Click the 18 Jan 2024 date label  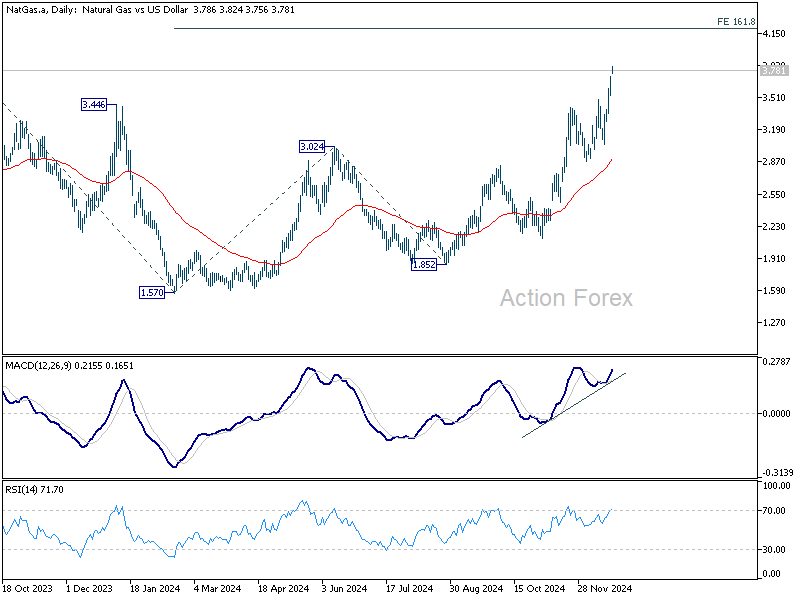coord(155,588)
